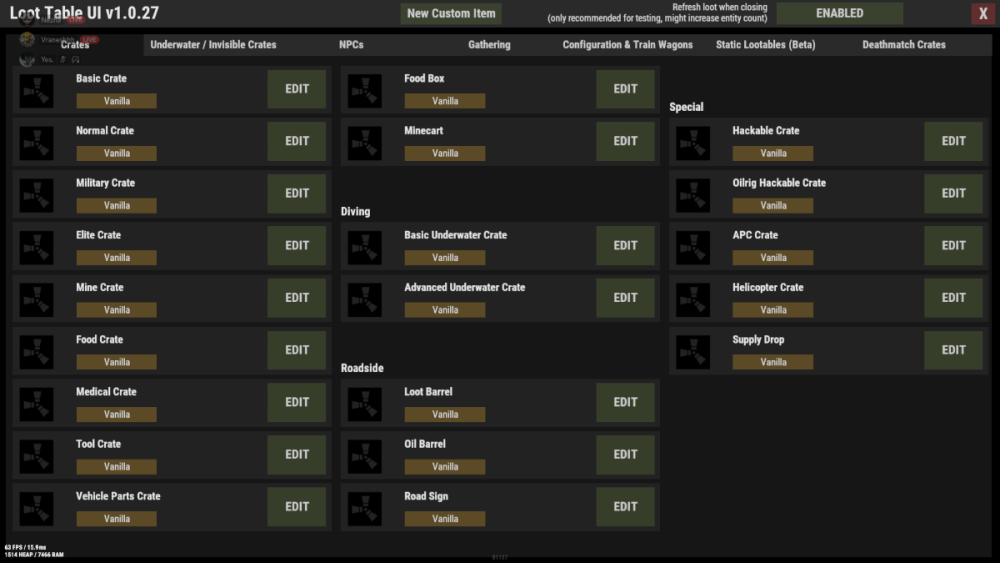
Task: Toggle the Vanilla label under Oil Barrel
Action: tap(445, 466)
